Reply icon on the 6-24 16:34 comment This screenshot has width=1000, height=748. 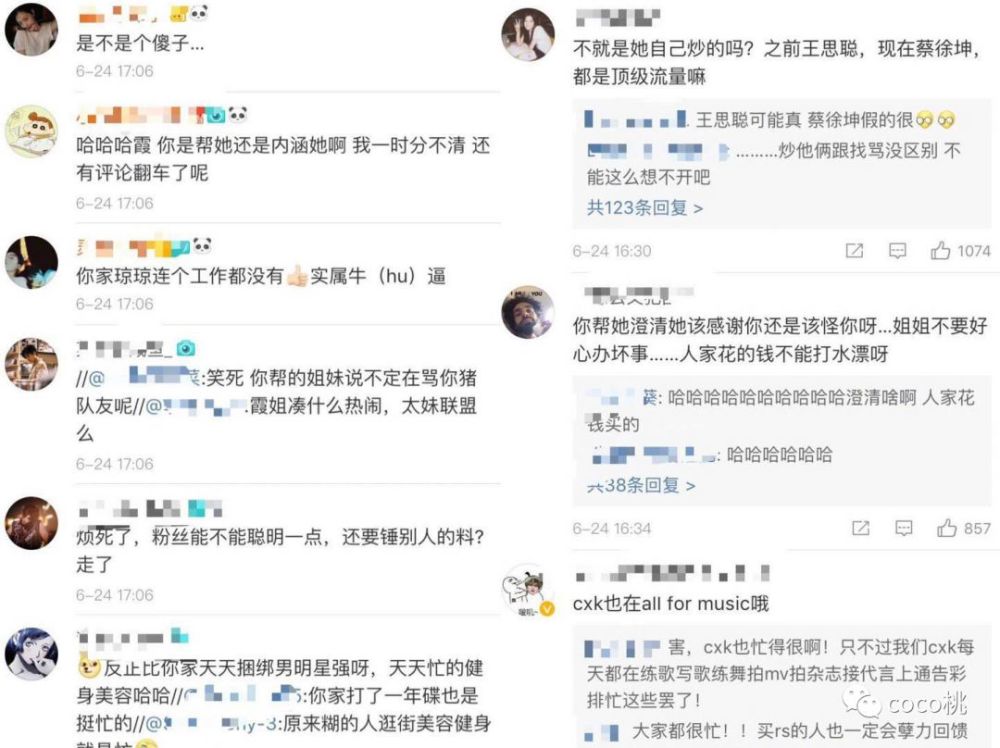coord(904,528)
